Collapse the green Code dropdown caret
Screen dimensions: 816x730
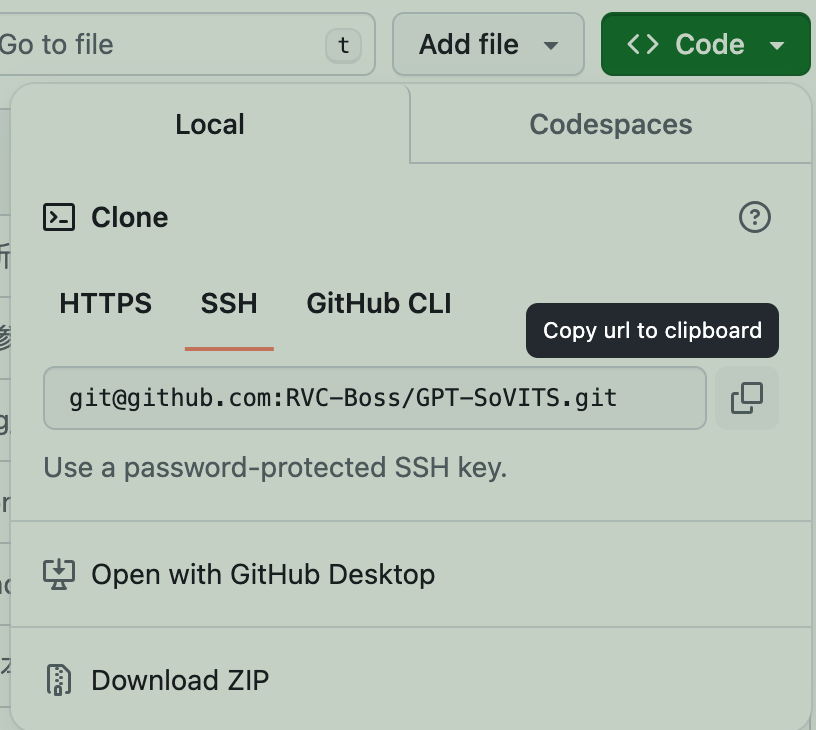[777, 45]
